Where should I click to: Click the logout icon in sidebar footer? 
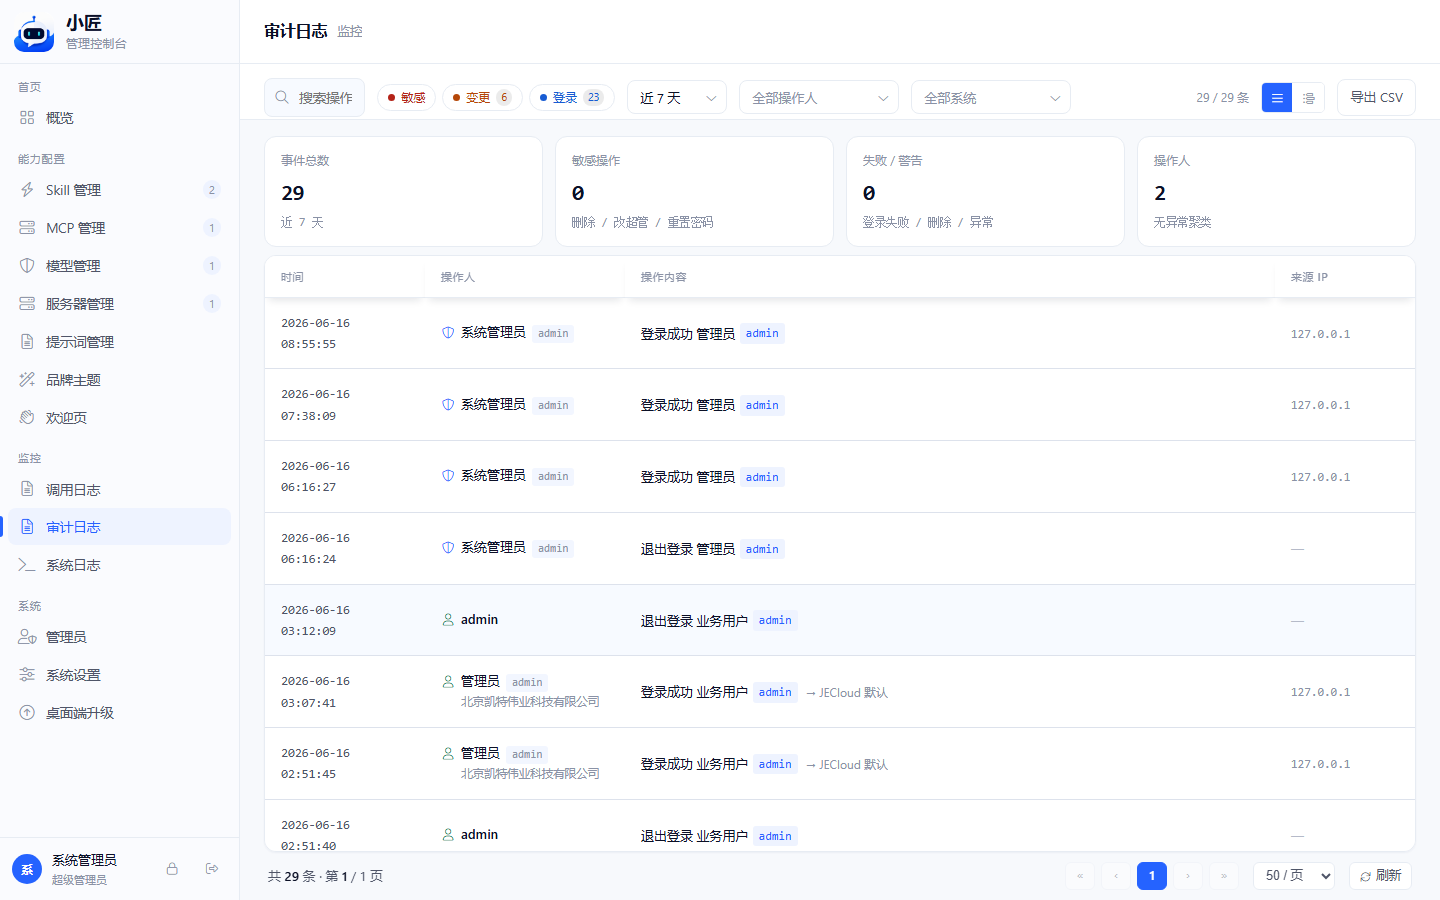click(212, 869)
